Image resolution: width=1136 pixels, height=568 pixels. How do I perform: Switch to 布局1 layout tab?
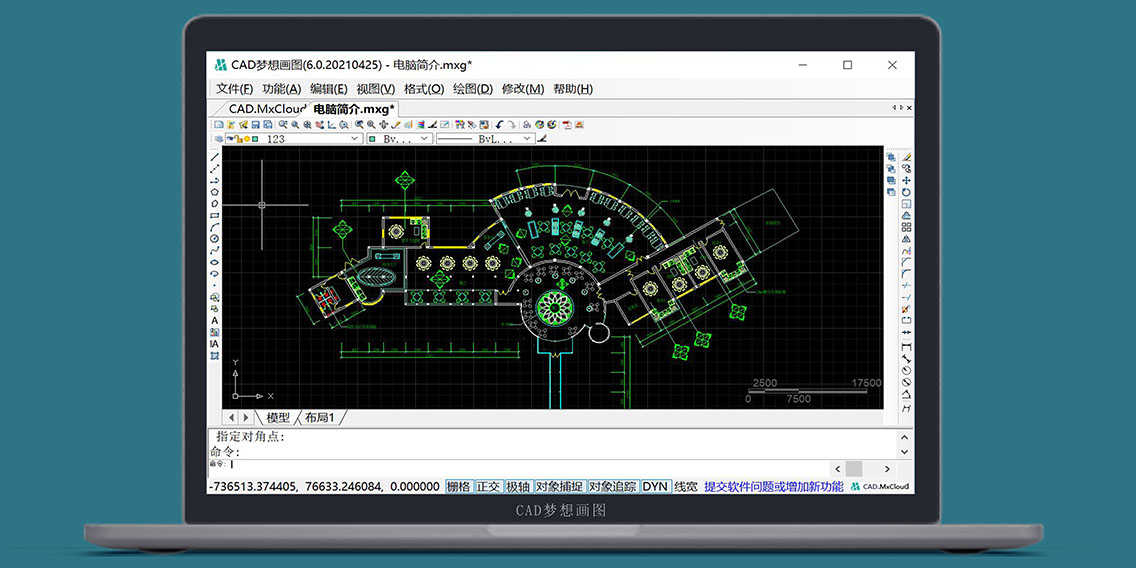pyautogui.click(x=319, y=418)
